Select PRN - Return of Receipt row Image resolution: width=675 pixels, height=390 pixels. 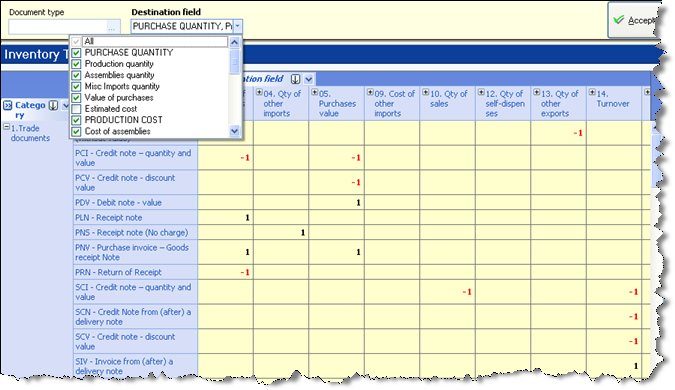pyautogui.click(x=136, y=272)
